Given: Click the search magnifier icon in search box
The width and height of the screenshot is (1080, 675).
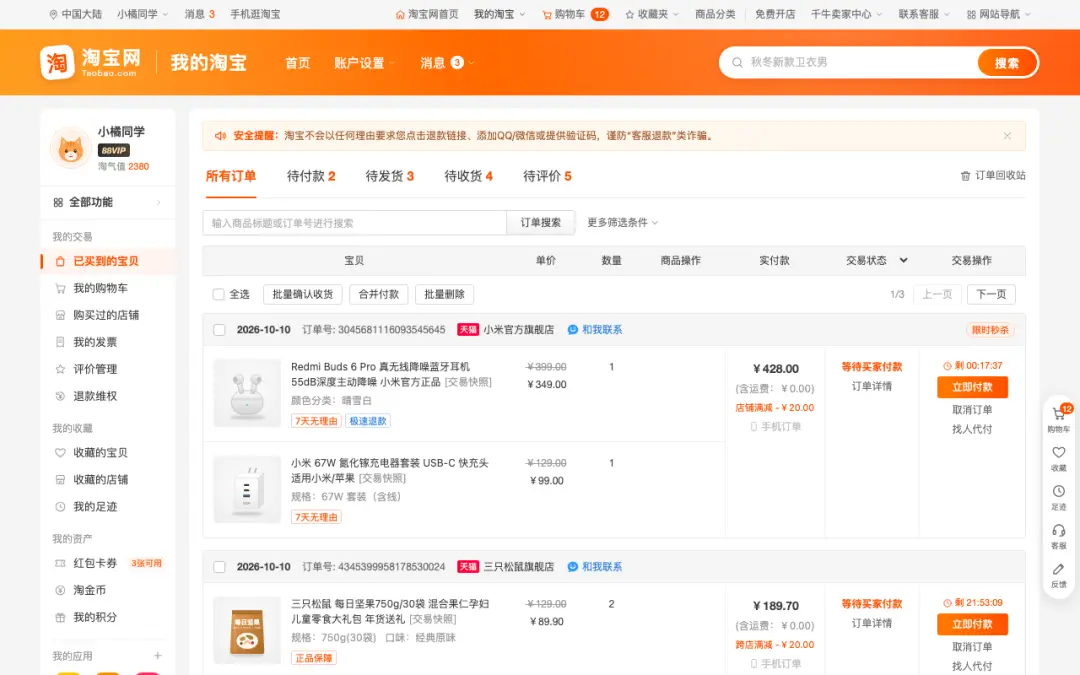Looking at the screenshot, I should (x=737, y=63).
